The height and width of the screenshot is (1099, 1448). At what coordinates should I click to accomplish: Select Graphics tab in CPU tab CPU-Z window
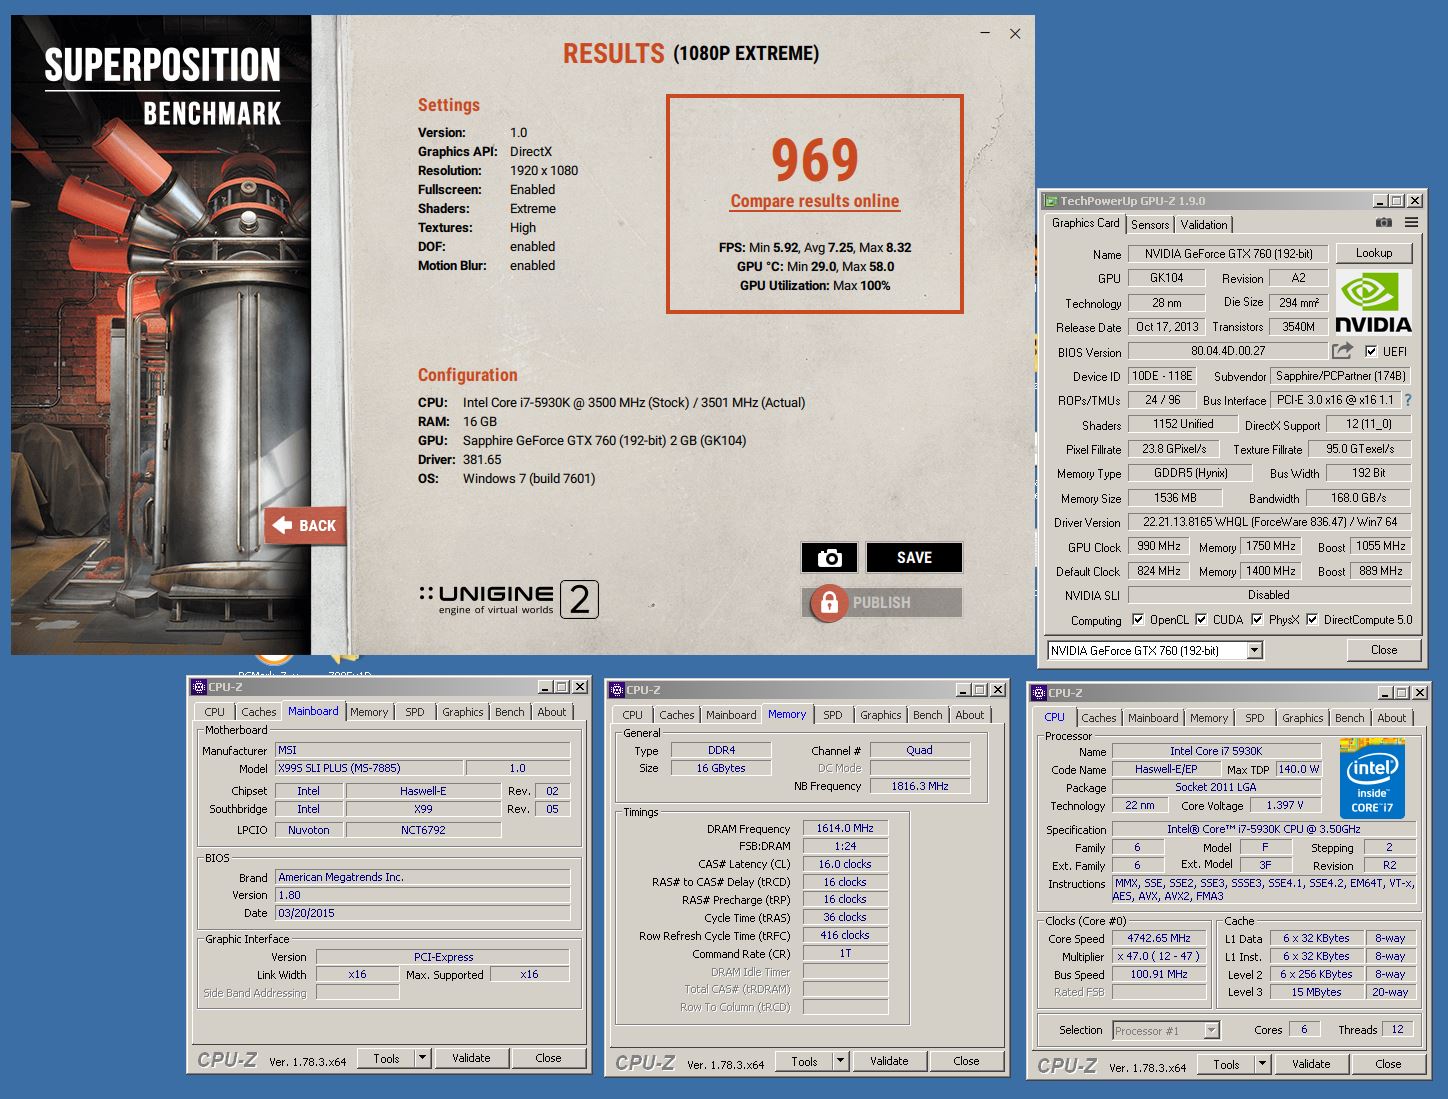1302,718
